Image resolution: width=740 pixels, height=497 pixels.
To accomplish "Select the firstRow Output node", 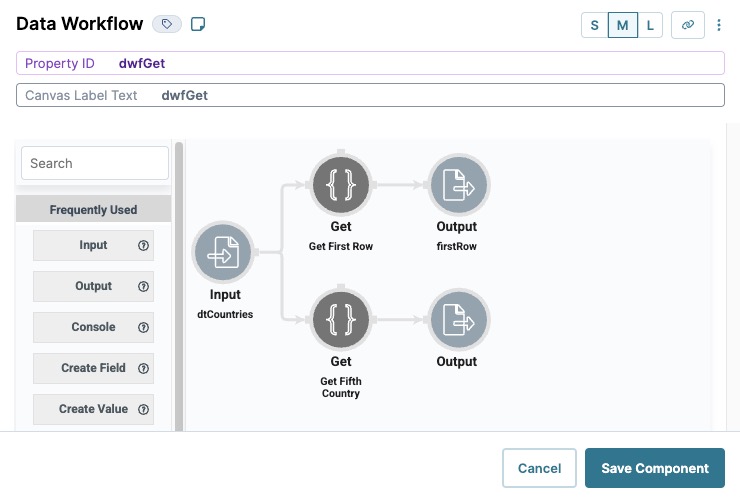I will [x=459, y=185].
